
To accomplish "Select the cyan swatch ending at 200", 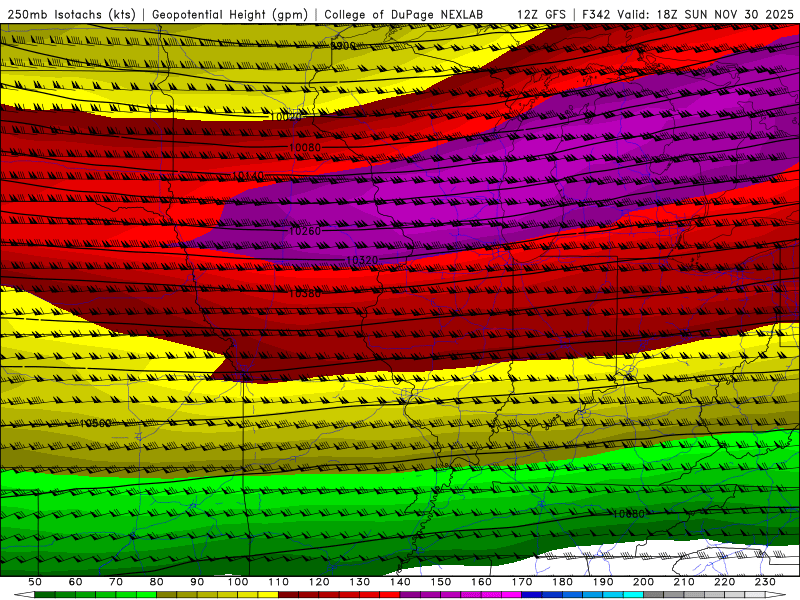I will (633, 595).
